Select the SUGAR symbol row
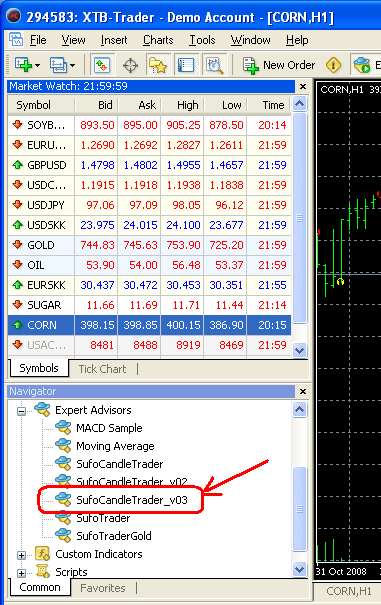This screenshot has width=381, height=605. 149,305
